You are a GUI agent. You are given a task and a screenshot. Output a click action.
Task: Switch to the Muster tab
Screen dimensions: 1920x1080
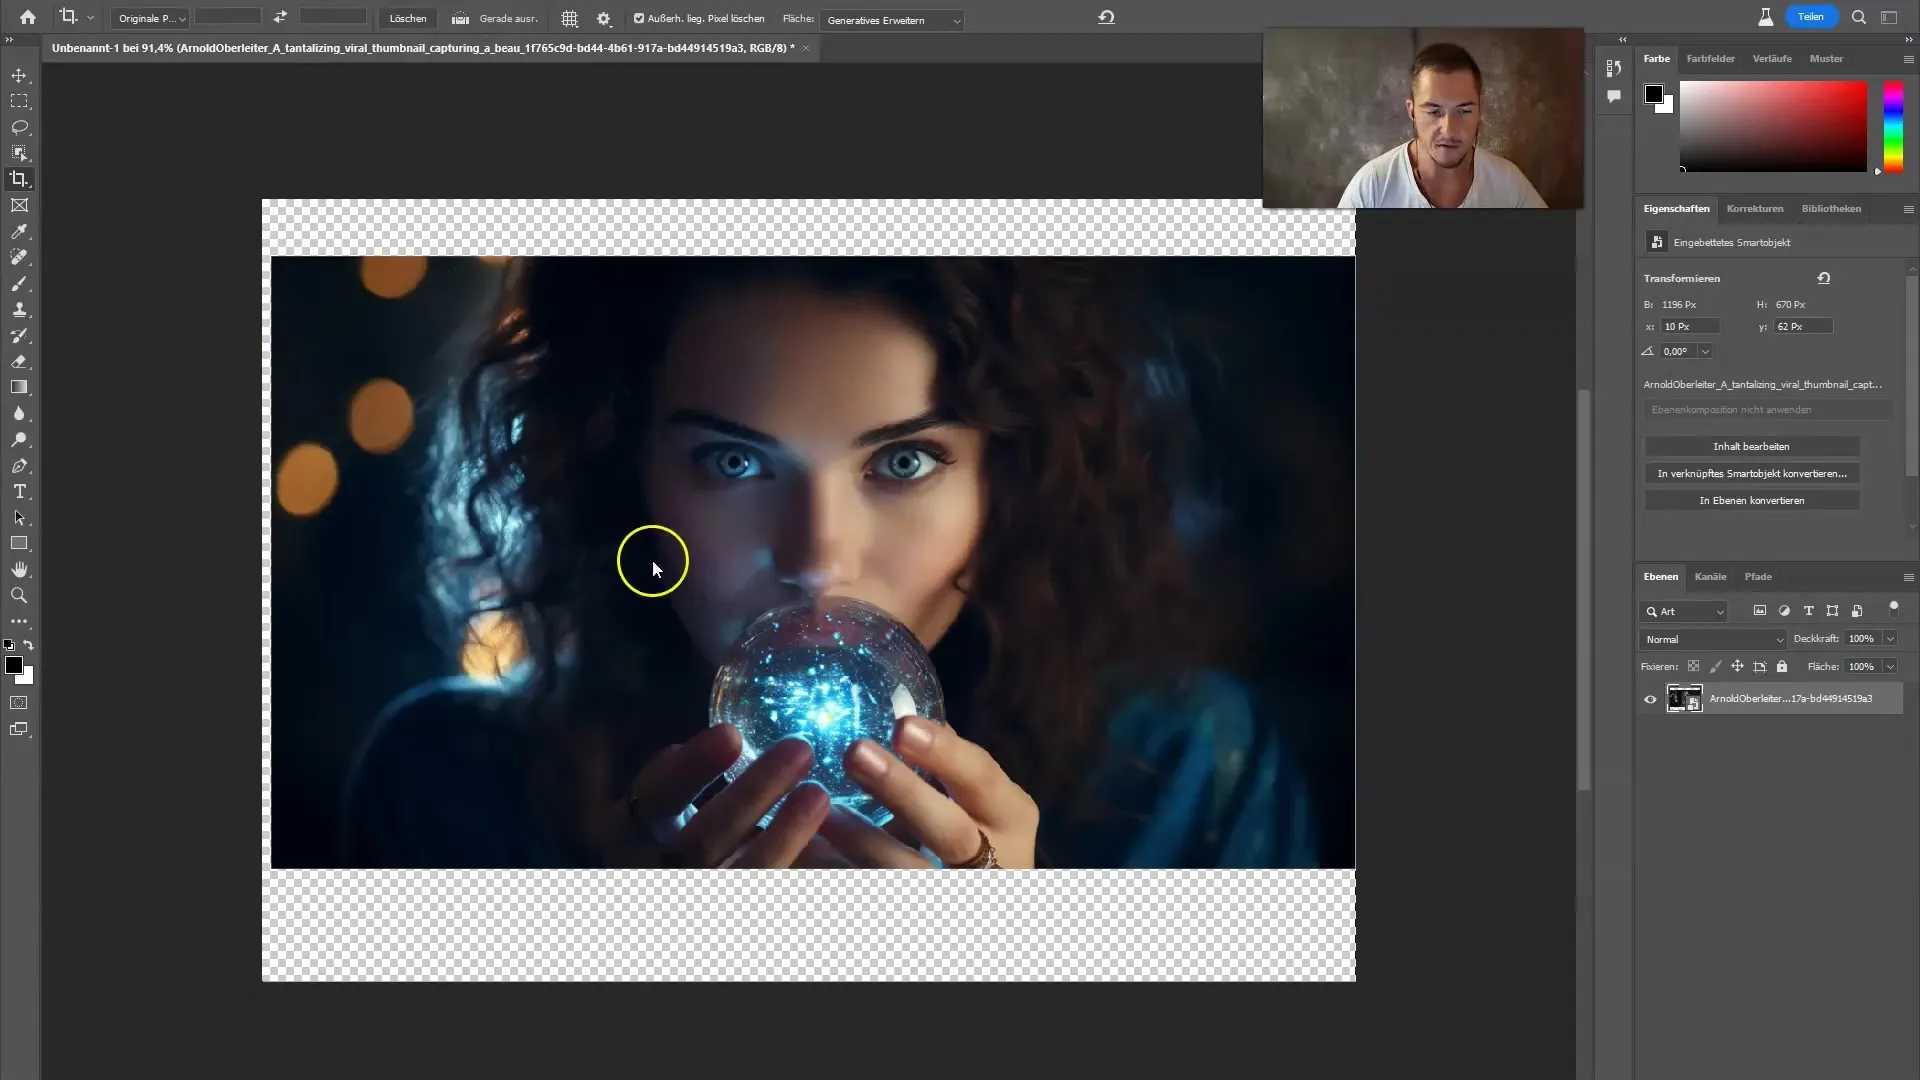point(1826,58)
